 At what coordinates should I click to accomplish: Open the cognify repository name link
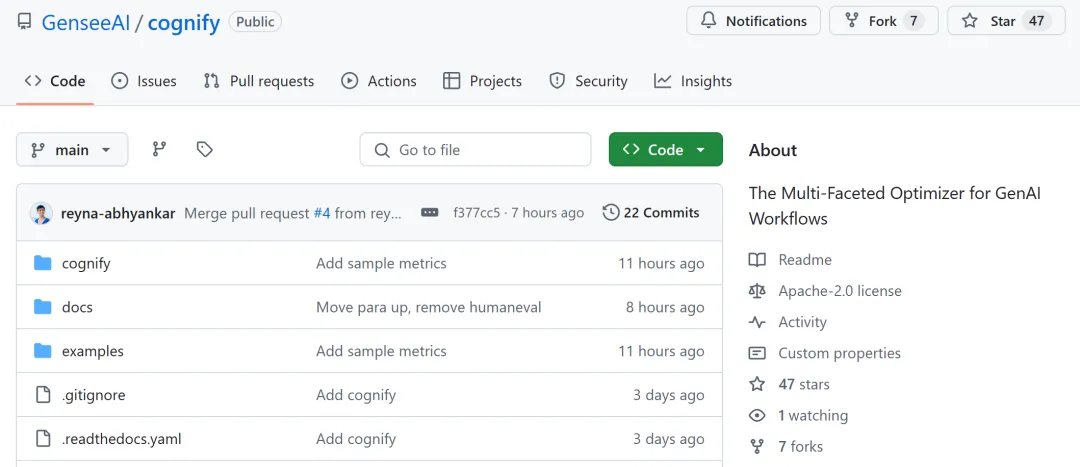coord(184,23)
